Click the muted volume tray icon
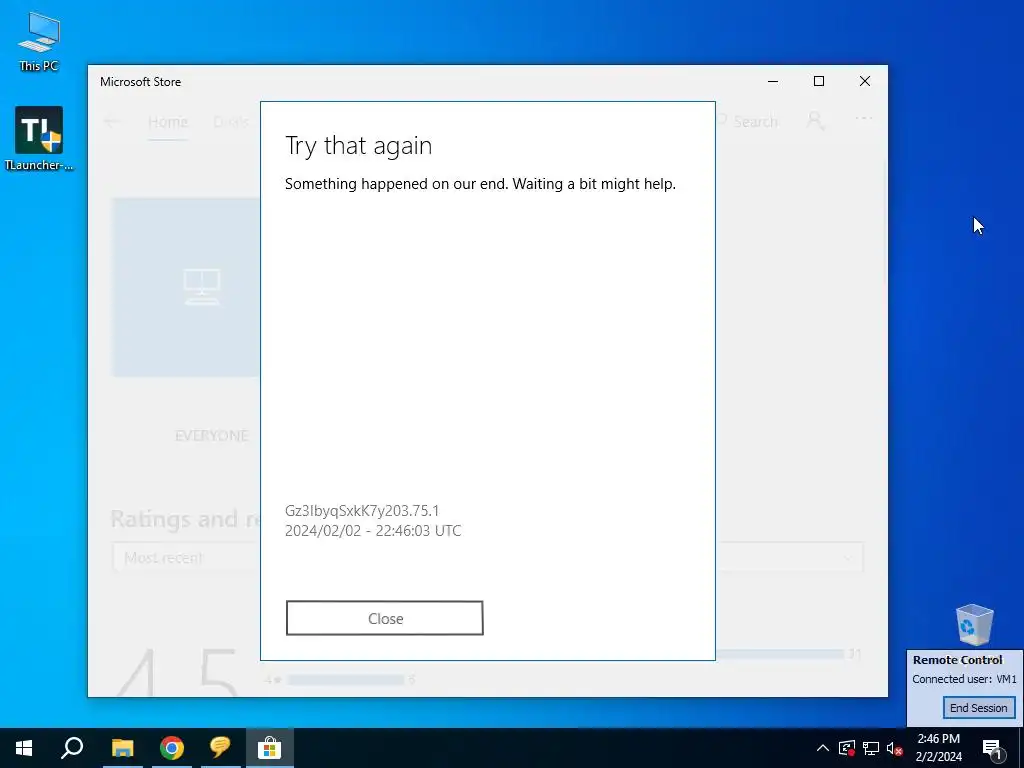This screenshot has height=768, width=1024. [x=895, y=748]
